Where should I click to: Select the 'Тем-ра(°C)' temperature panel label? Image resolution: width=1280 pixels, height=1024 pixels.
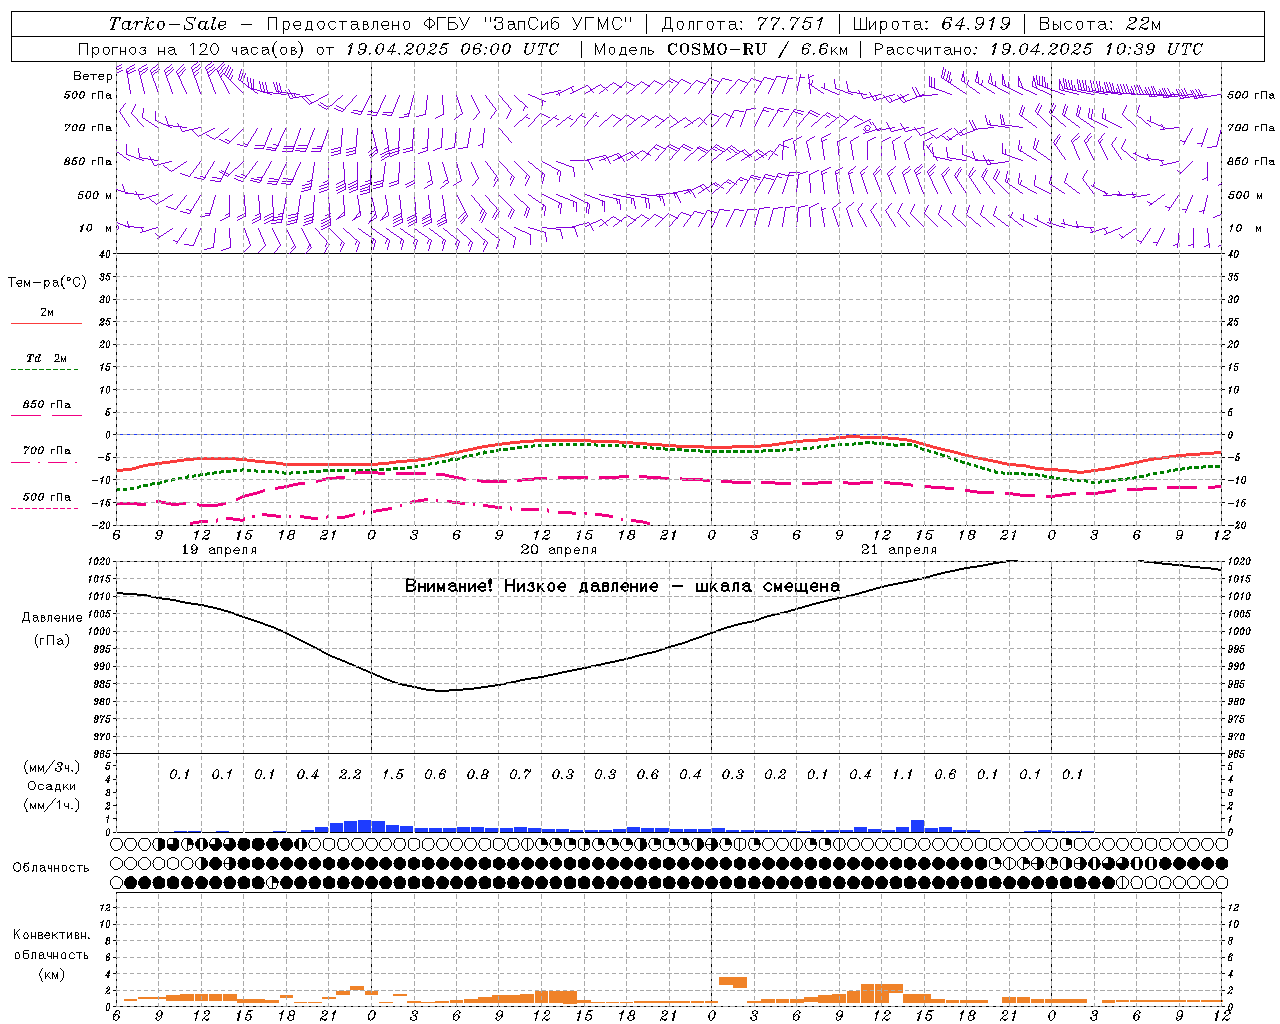47,282
